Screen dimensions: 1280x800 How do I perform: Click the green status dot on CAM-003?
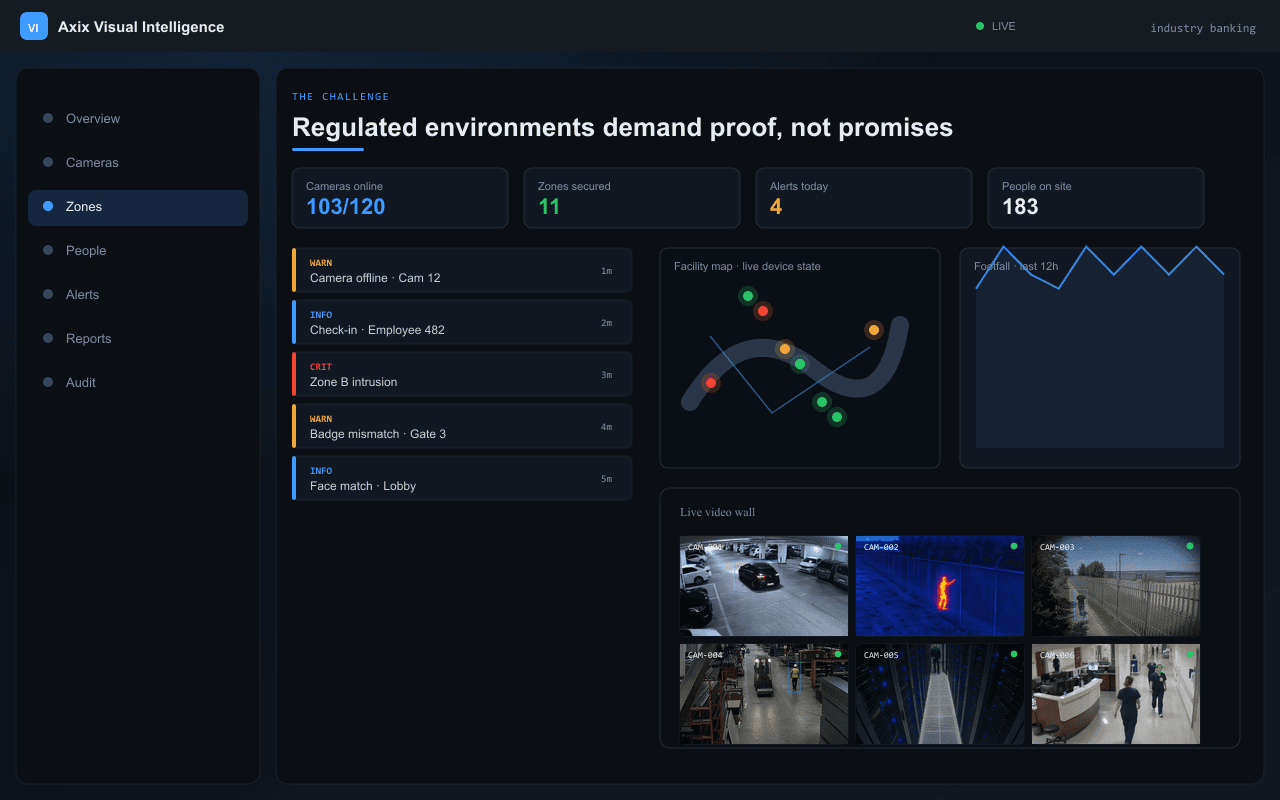click(x=1189, y=546)
